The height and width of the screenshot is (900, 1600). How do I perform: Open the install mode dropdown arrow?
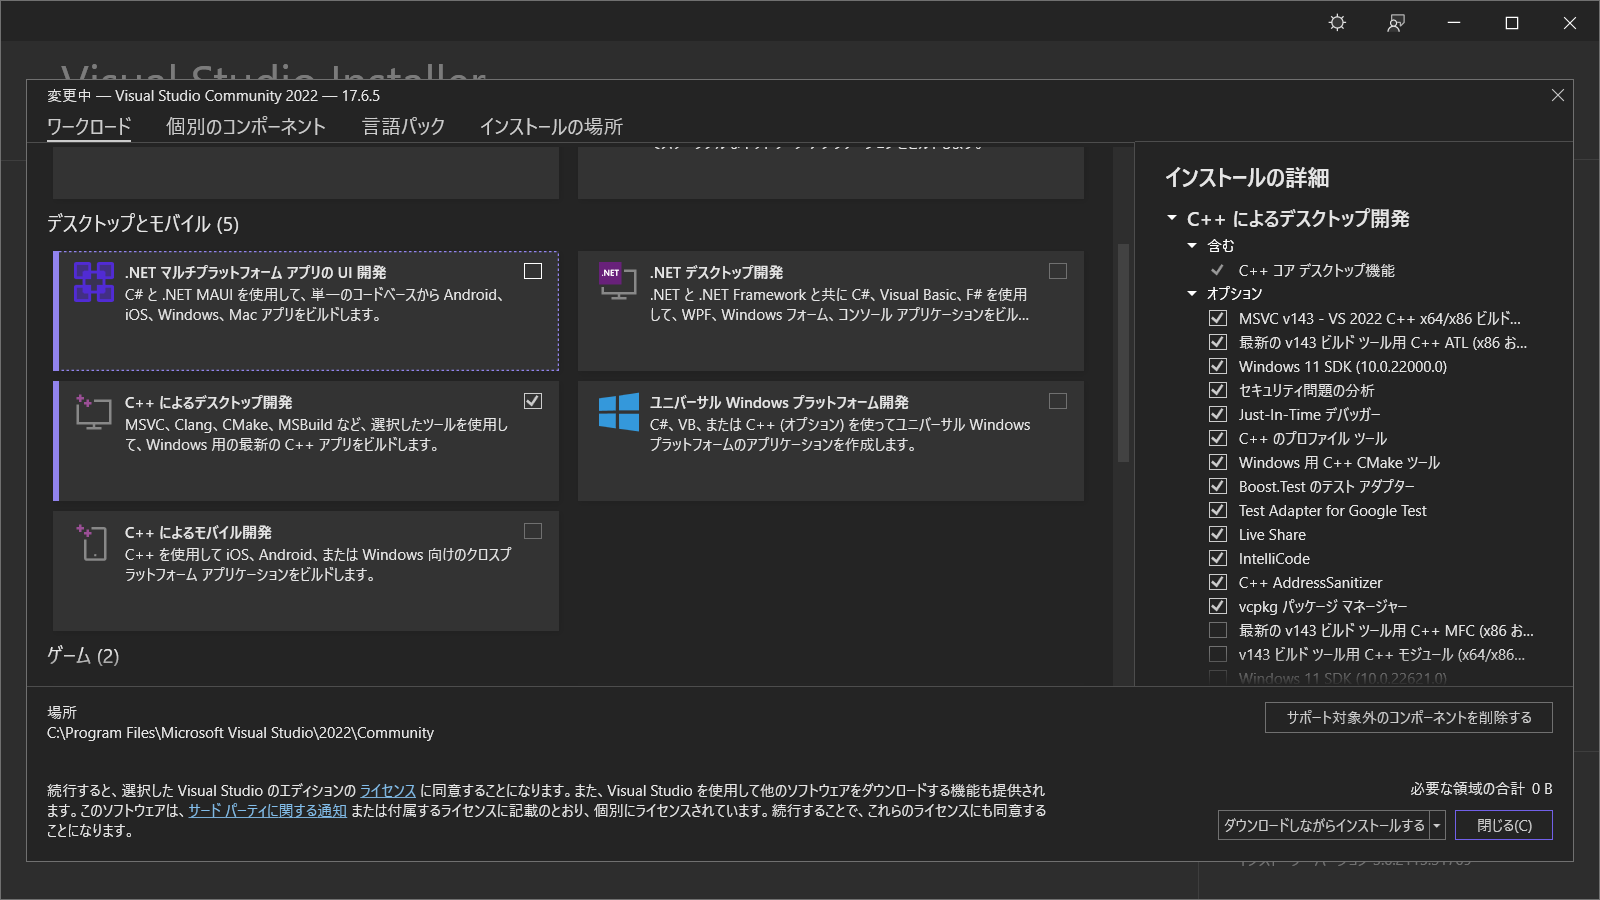pos(1437,825)
